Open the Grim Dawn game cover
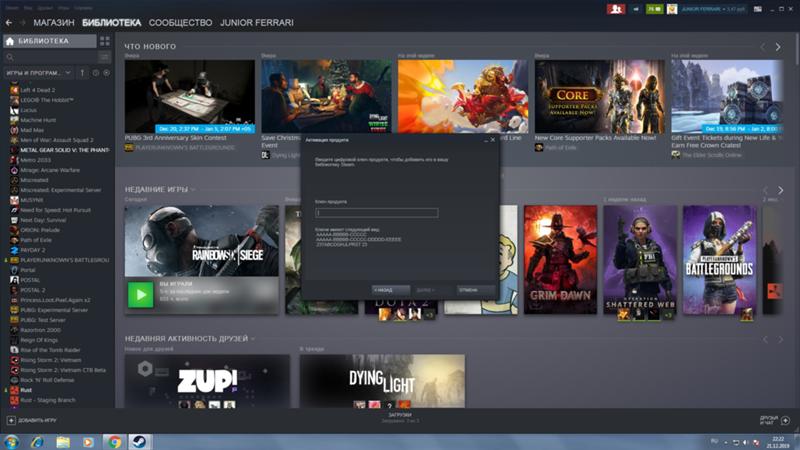Viewport: 800px width, 450px height. [x=560, y=260]
